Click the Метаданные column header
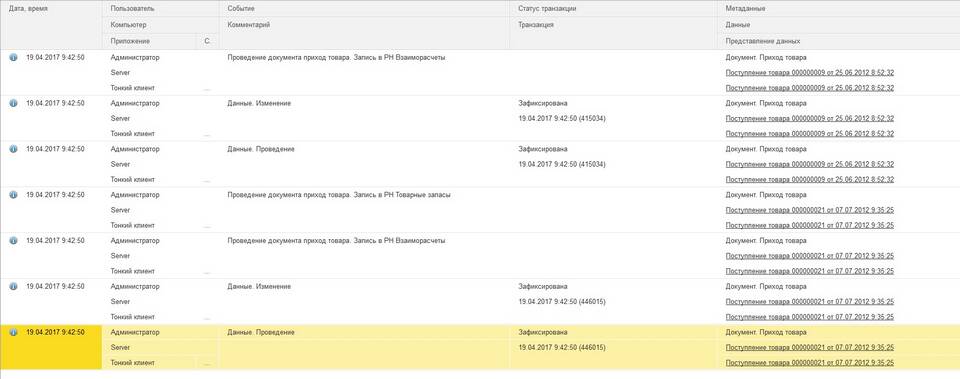The image size is (960, 379). [839, 9]
